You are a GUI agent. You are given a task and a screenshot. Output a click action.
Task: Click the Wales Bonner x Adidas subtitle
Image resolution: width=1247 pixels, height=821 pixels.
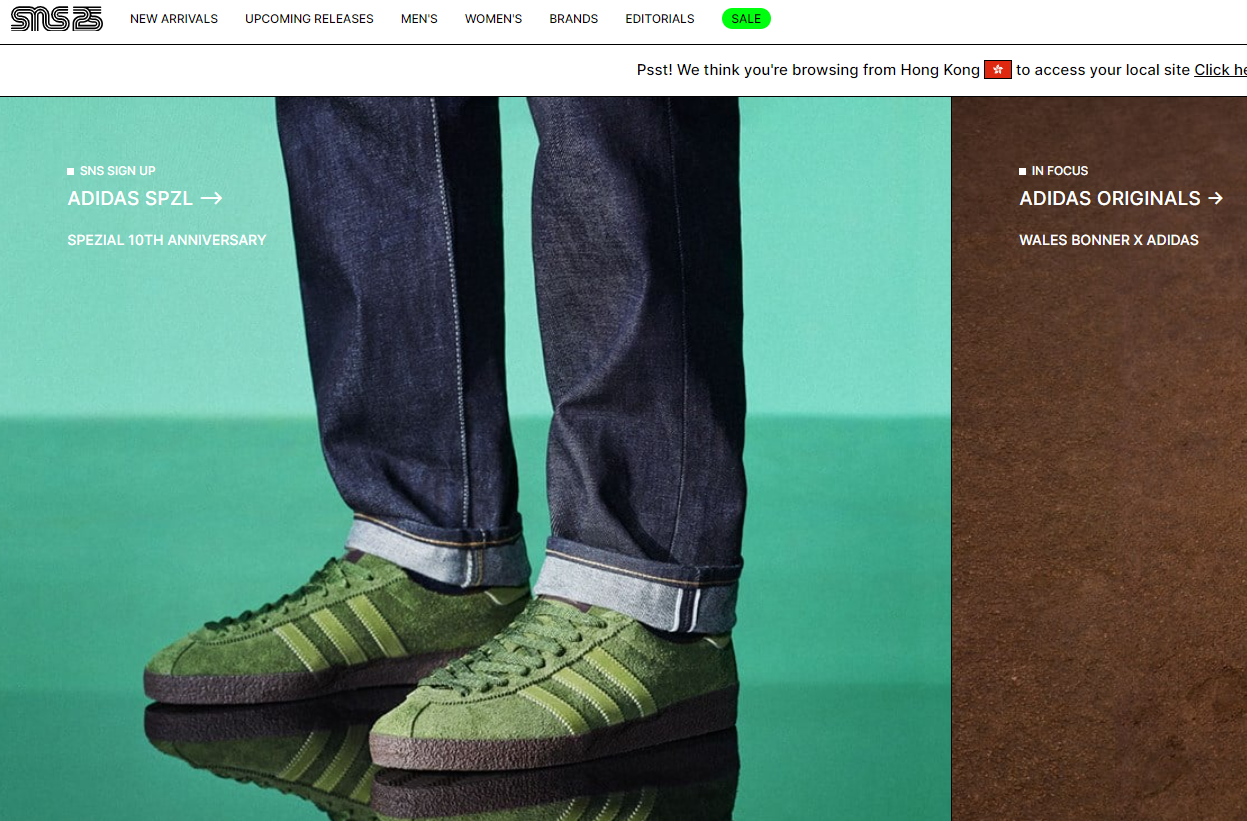pos(1108,240)
